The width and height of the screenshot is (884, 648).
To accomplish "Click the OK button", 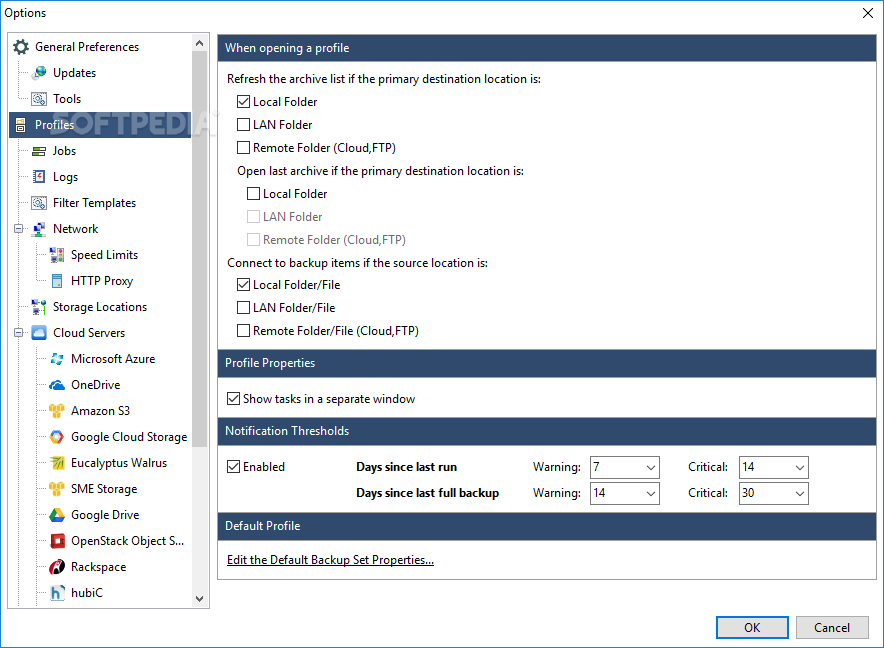I will click(x=752, y=628).
